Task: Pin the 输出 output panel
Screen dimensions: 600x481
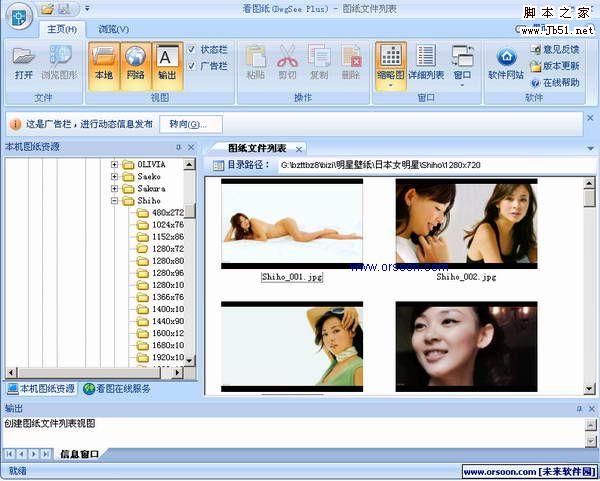Action: tap(579, 409)
